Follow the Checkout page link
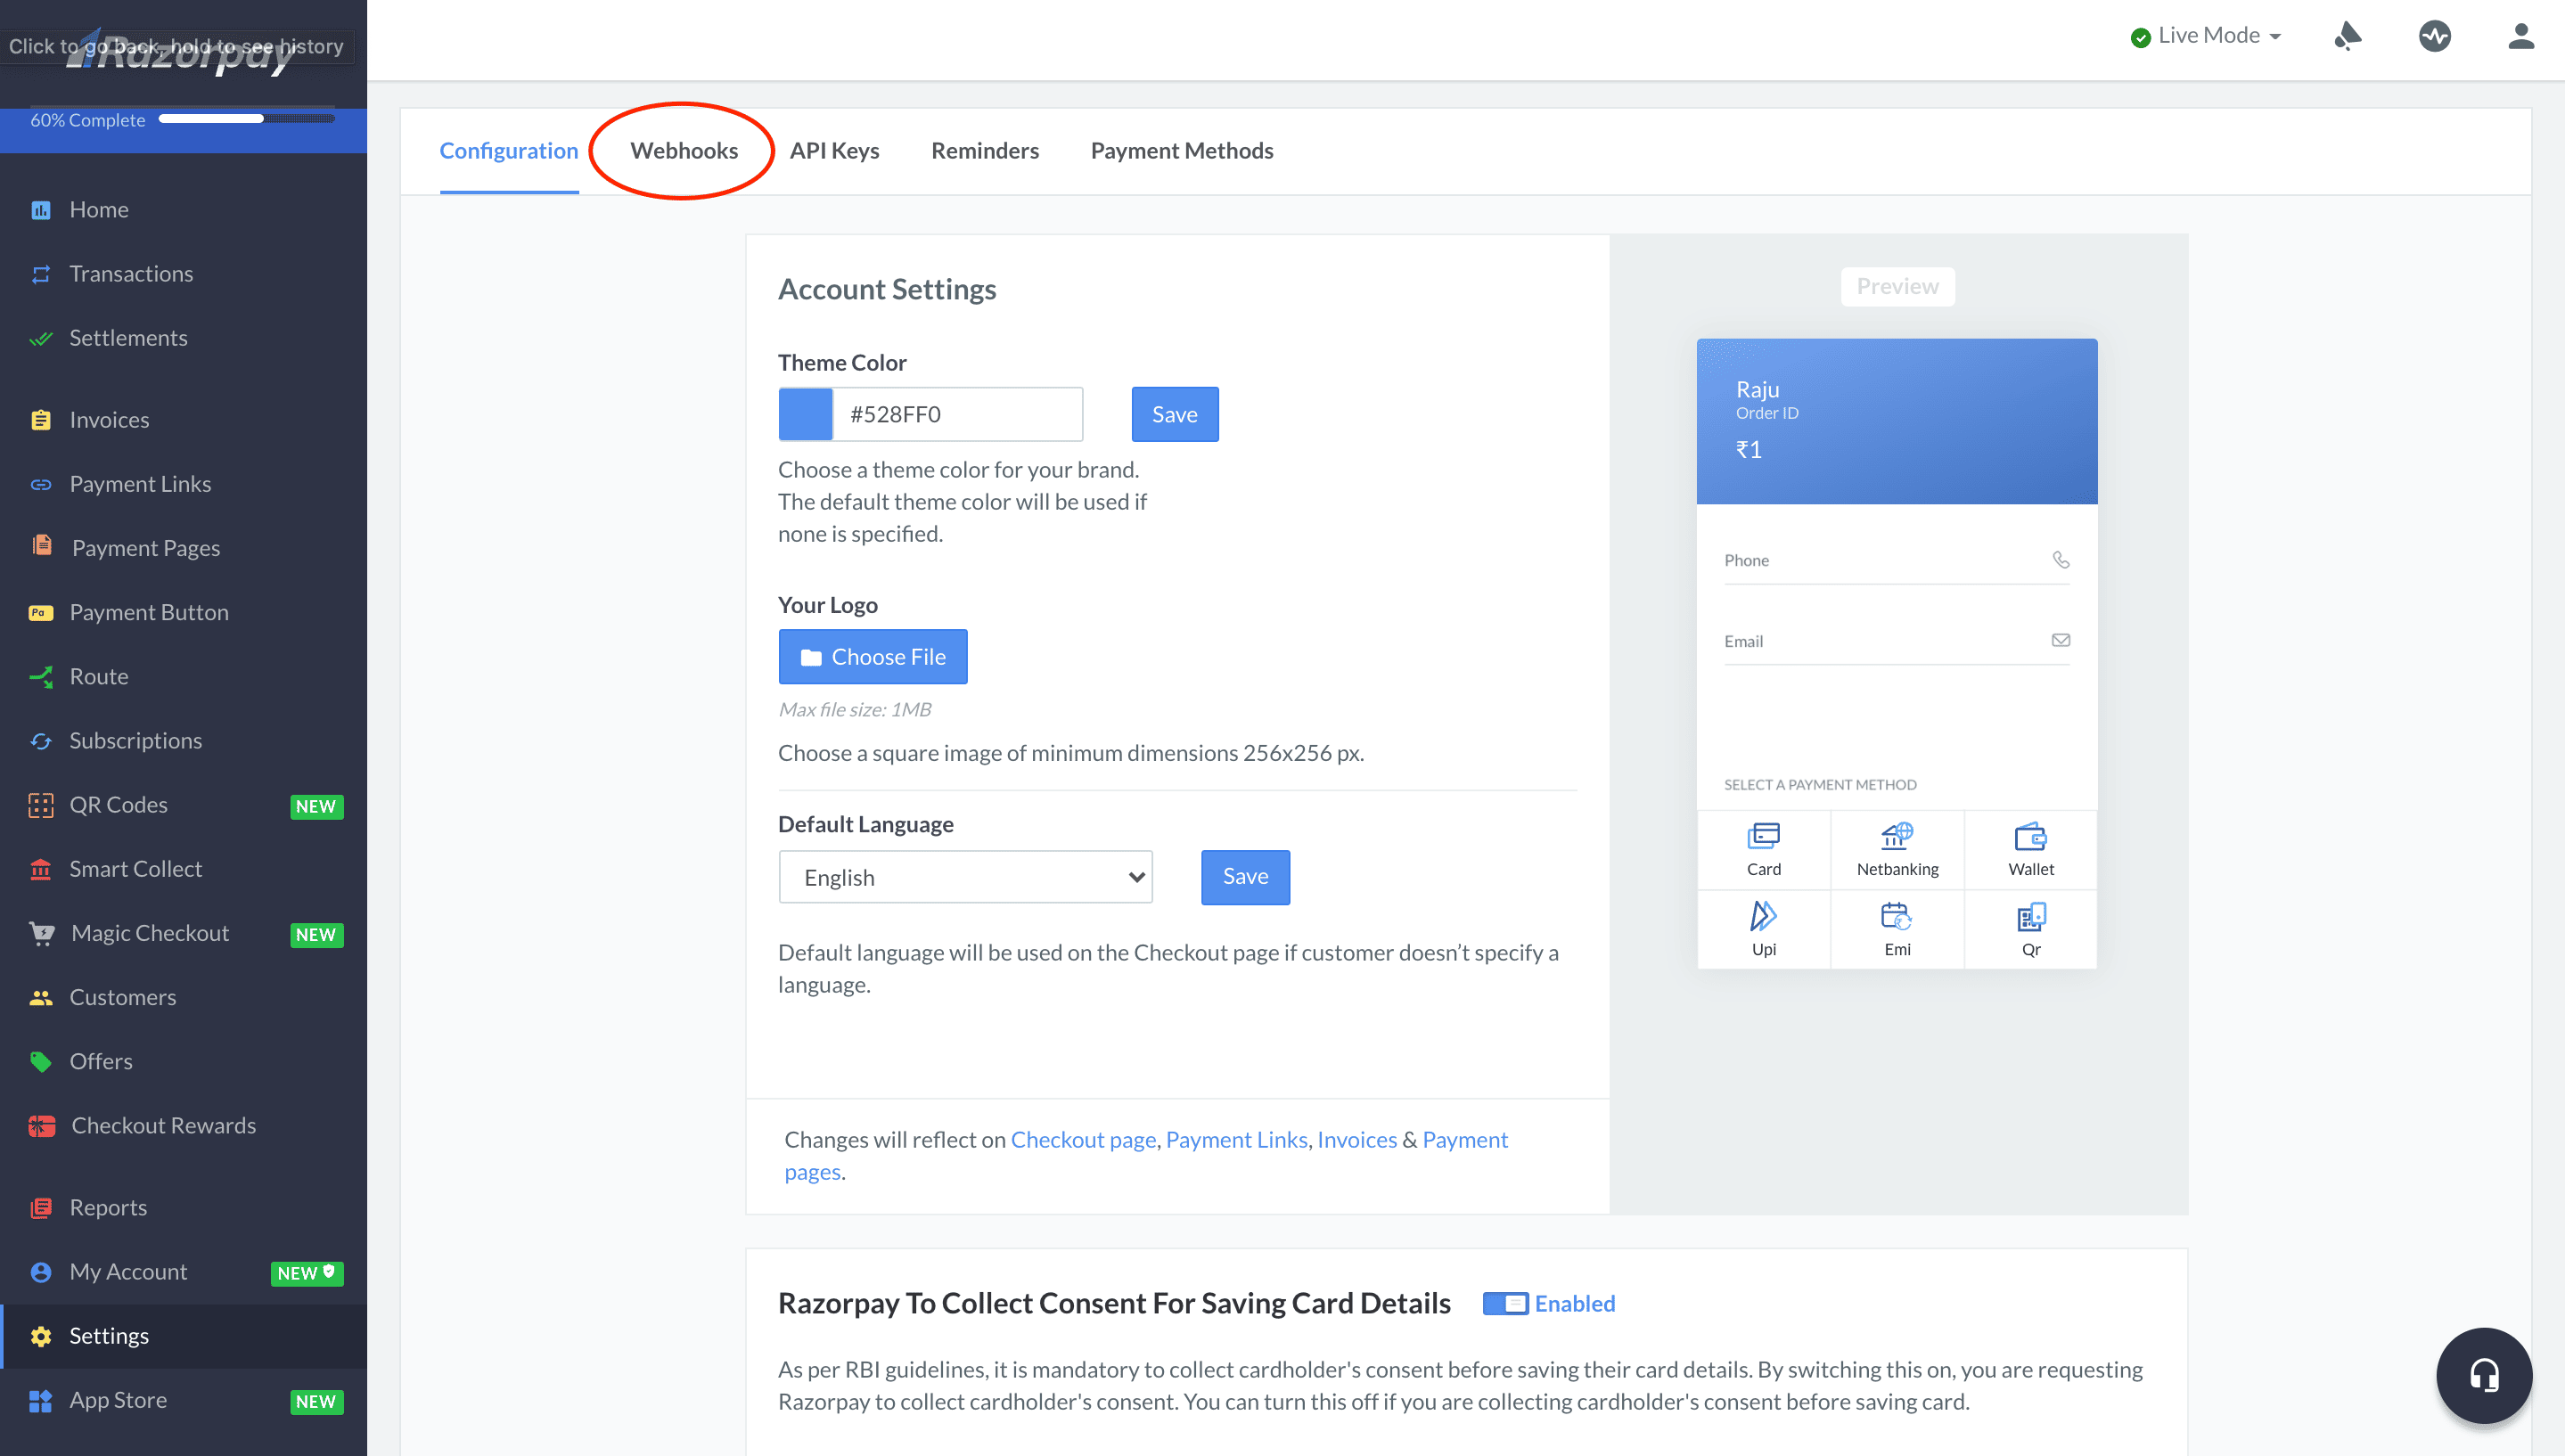Image resolution: width=2565 pixels, height=1456 pixels. [x=1083, y=1139]
